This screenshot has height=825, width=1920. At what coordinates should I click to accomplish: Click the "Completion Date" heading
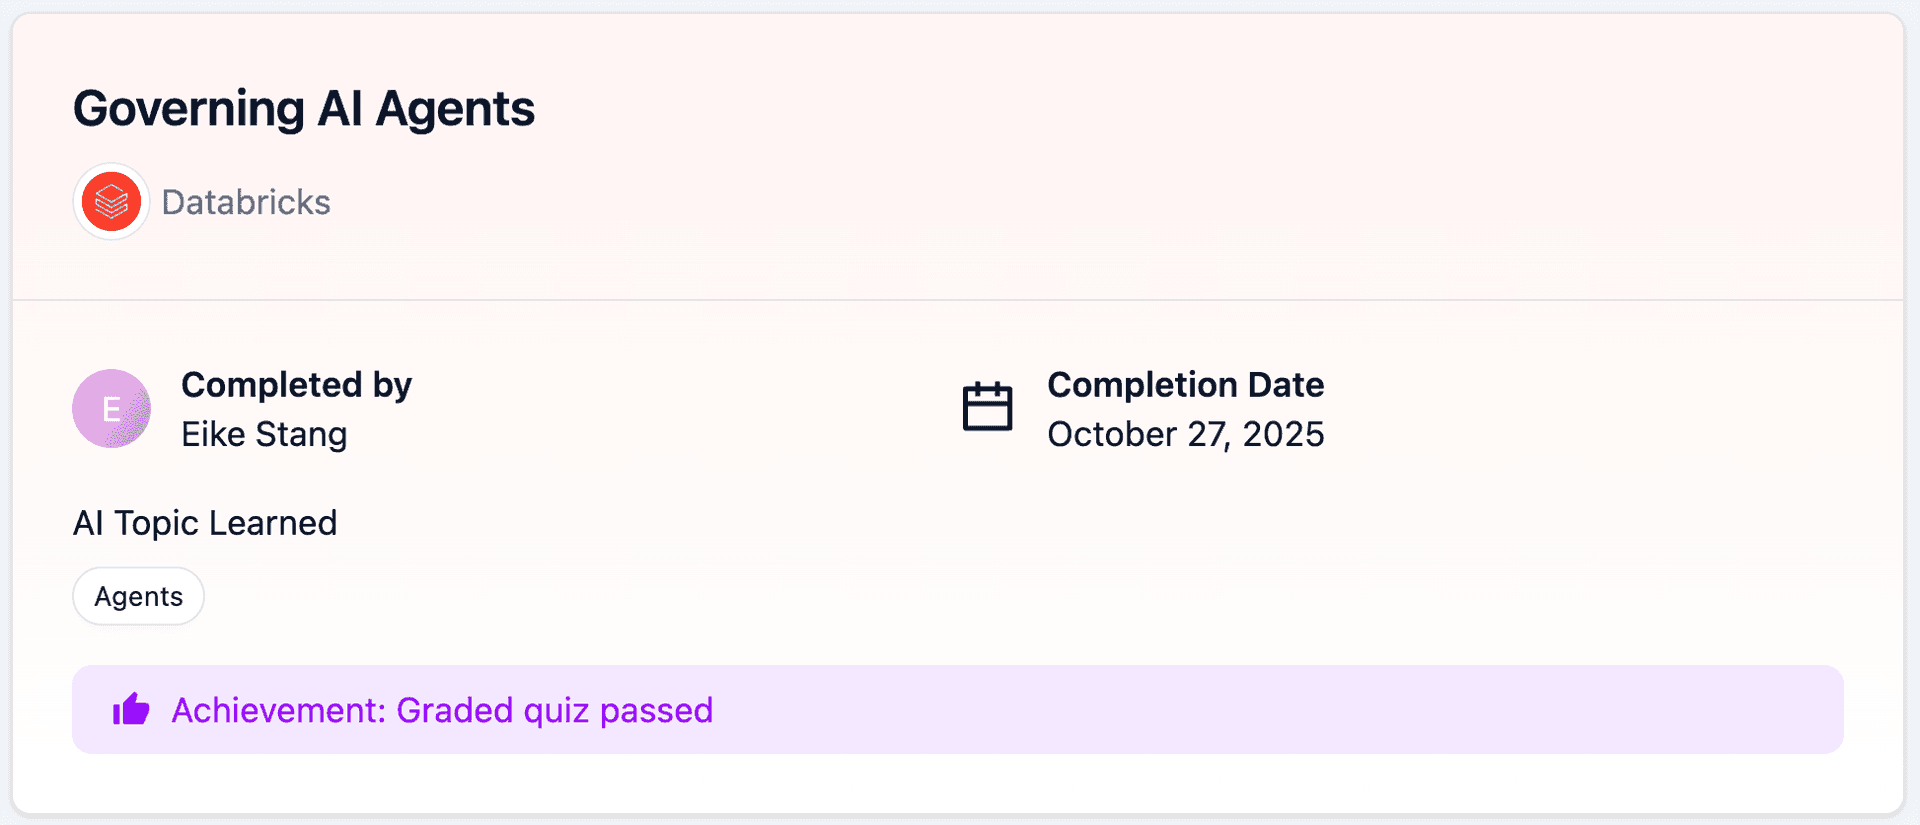1185,385
